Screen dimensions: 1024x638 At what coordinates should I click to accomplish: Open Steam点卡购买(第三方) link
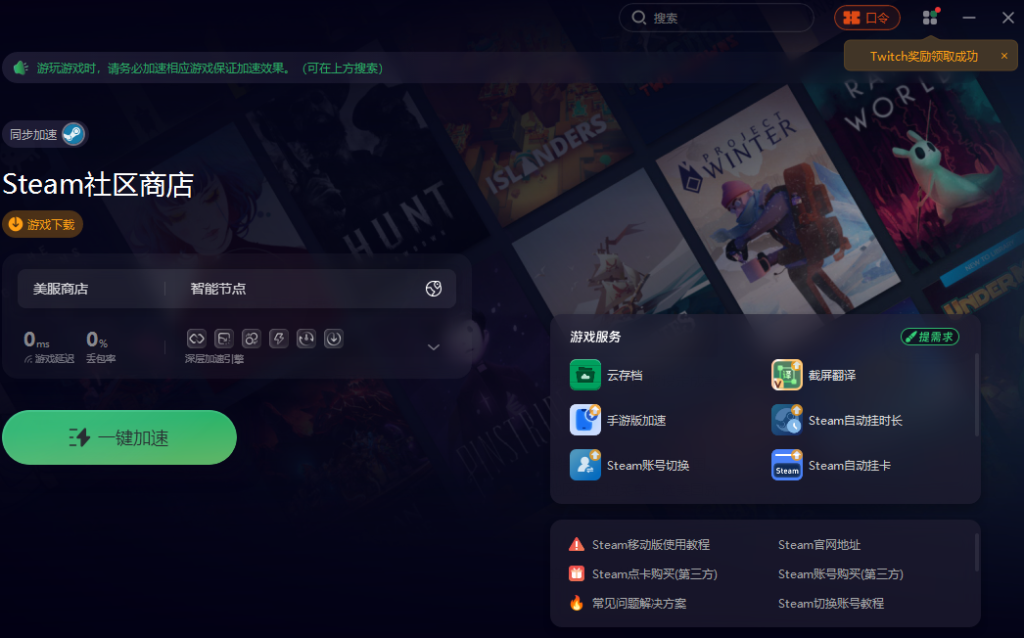pyautogui.click(x=654, y=574)
